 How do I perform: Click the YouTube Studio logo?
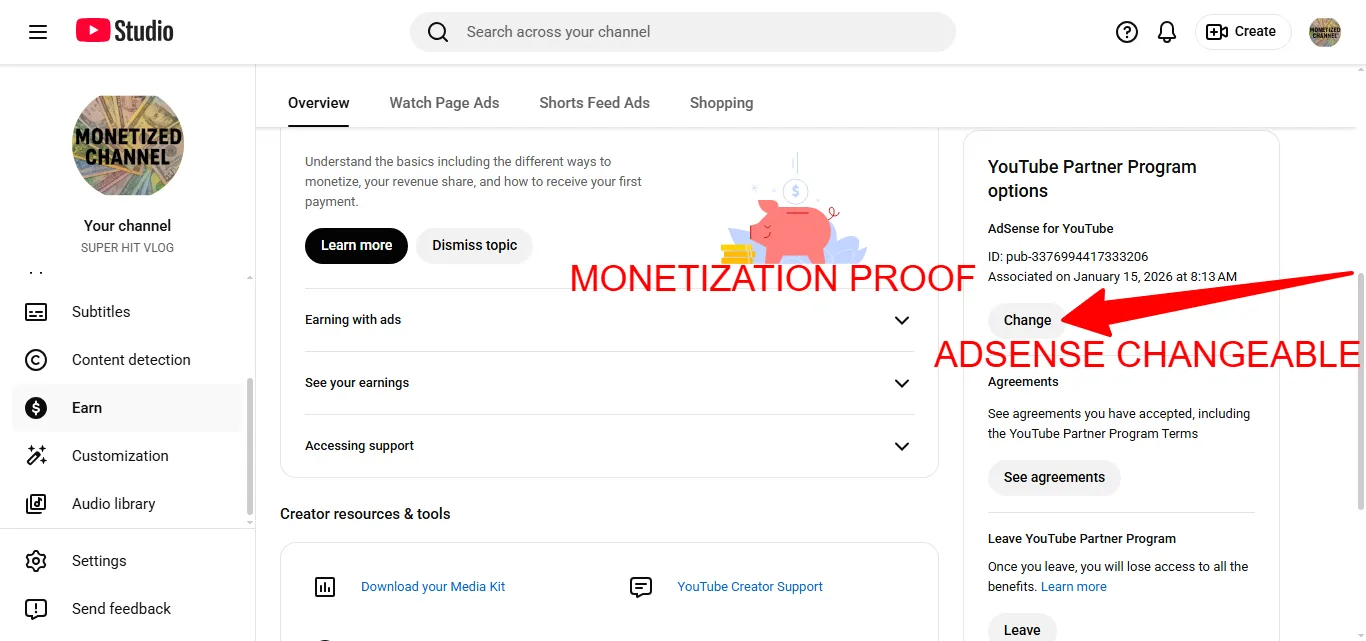[x=125, y=32]
